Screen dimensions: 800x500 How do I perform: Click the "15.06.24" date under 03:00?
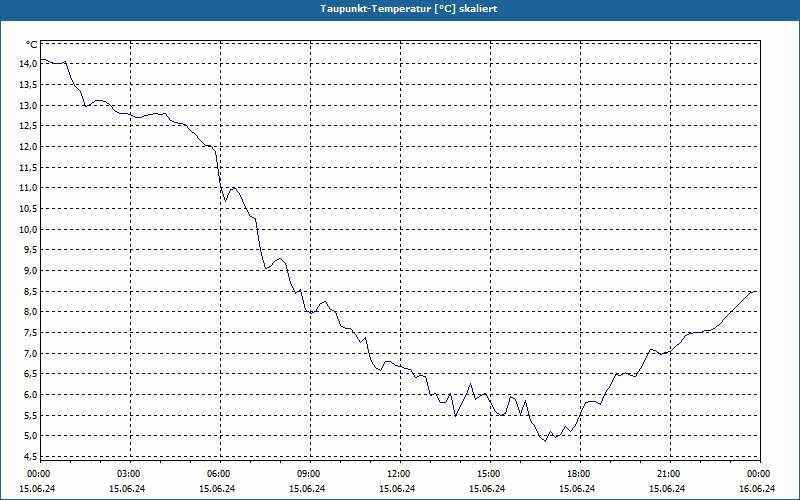[128, 488]
